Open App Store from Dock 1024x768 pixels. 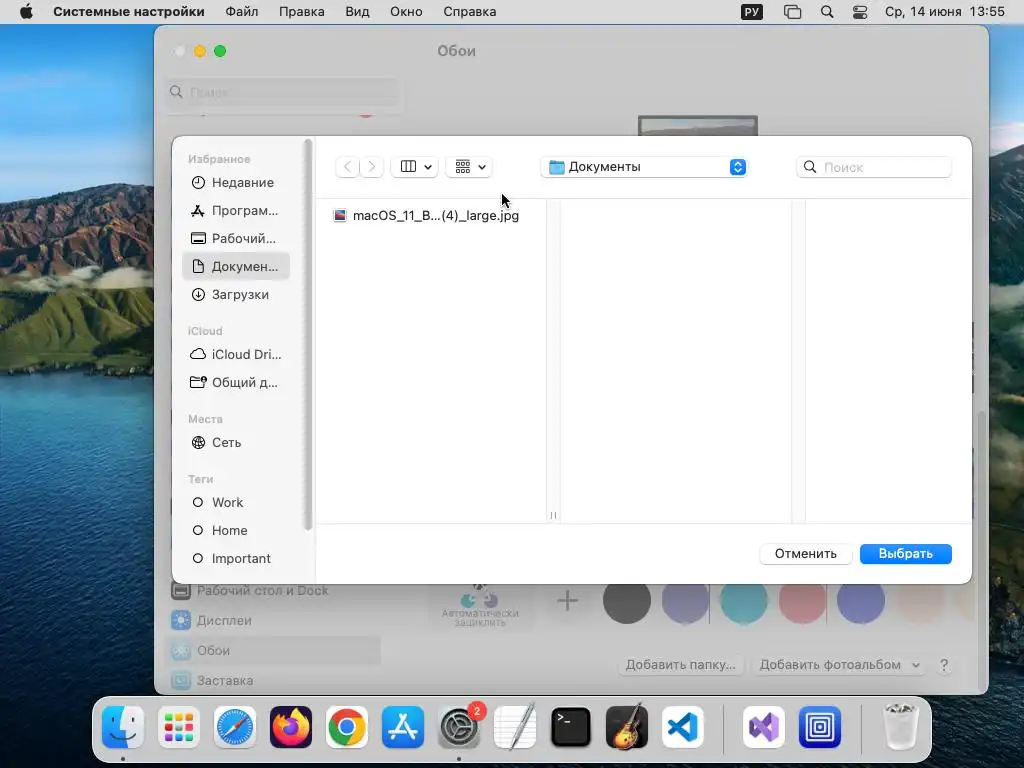tap(403, 727)
